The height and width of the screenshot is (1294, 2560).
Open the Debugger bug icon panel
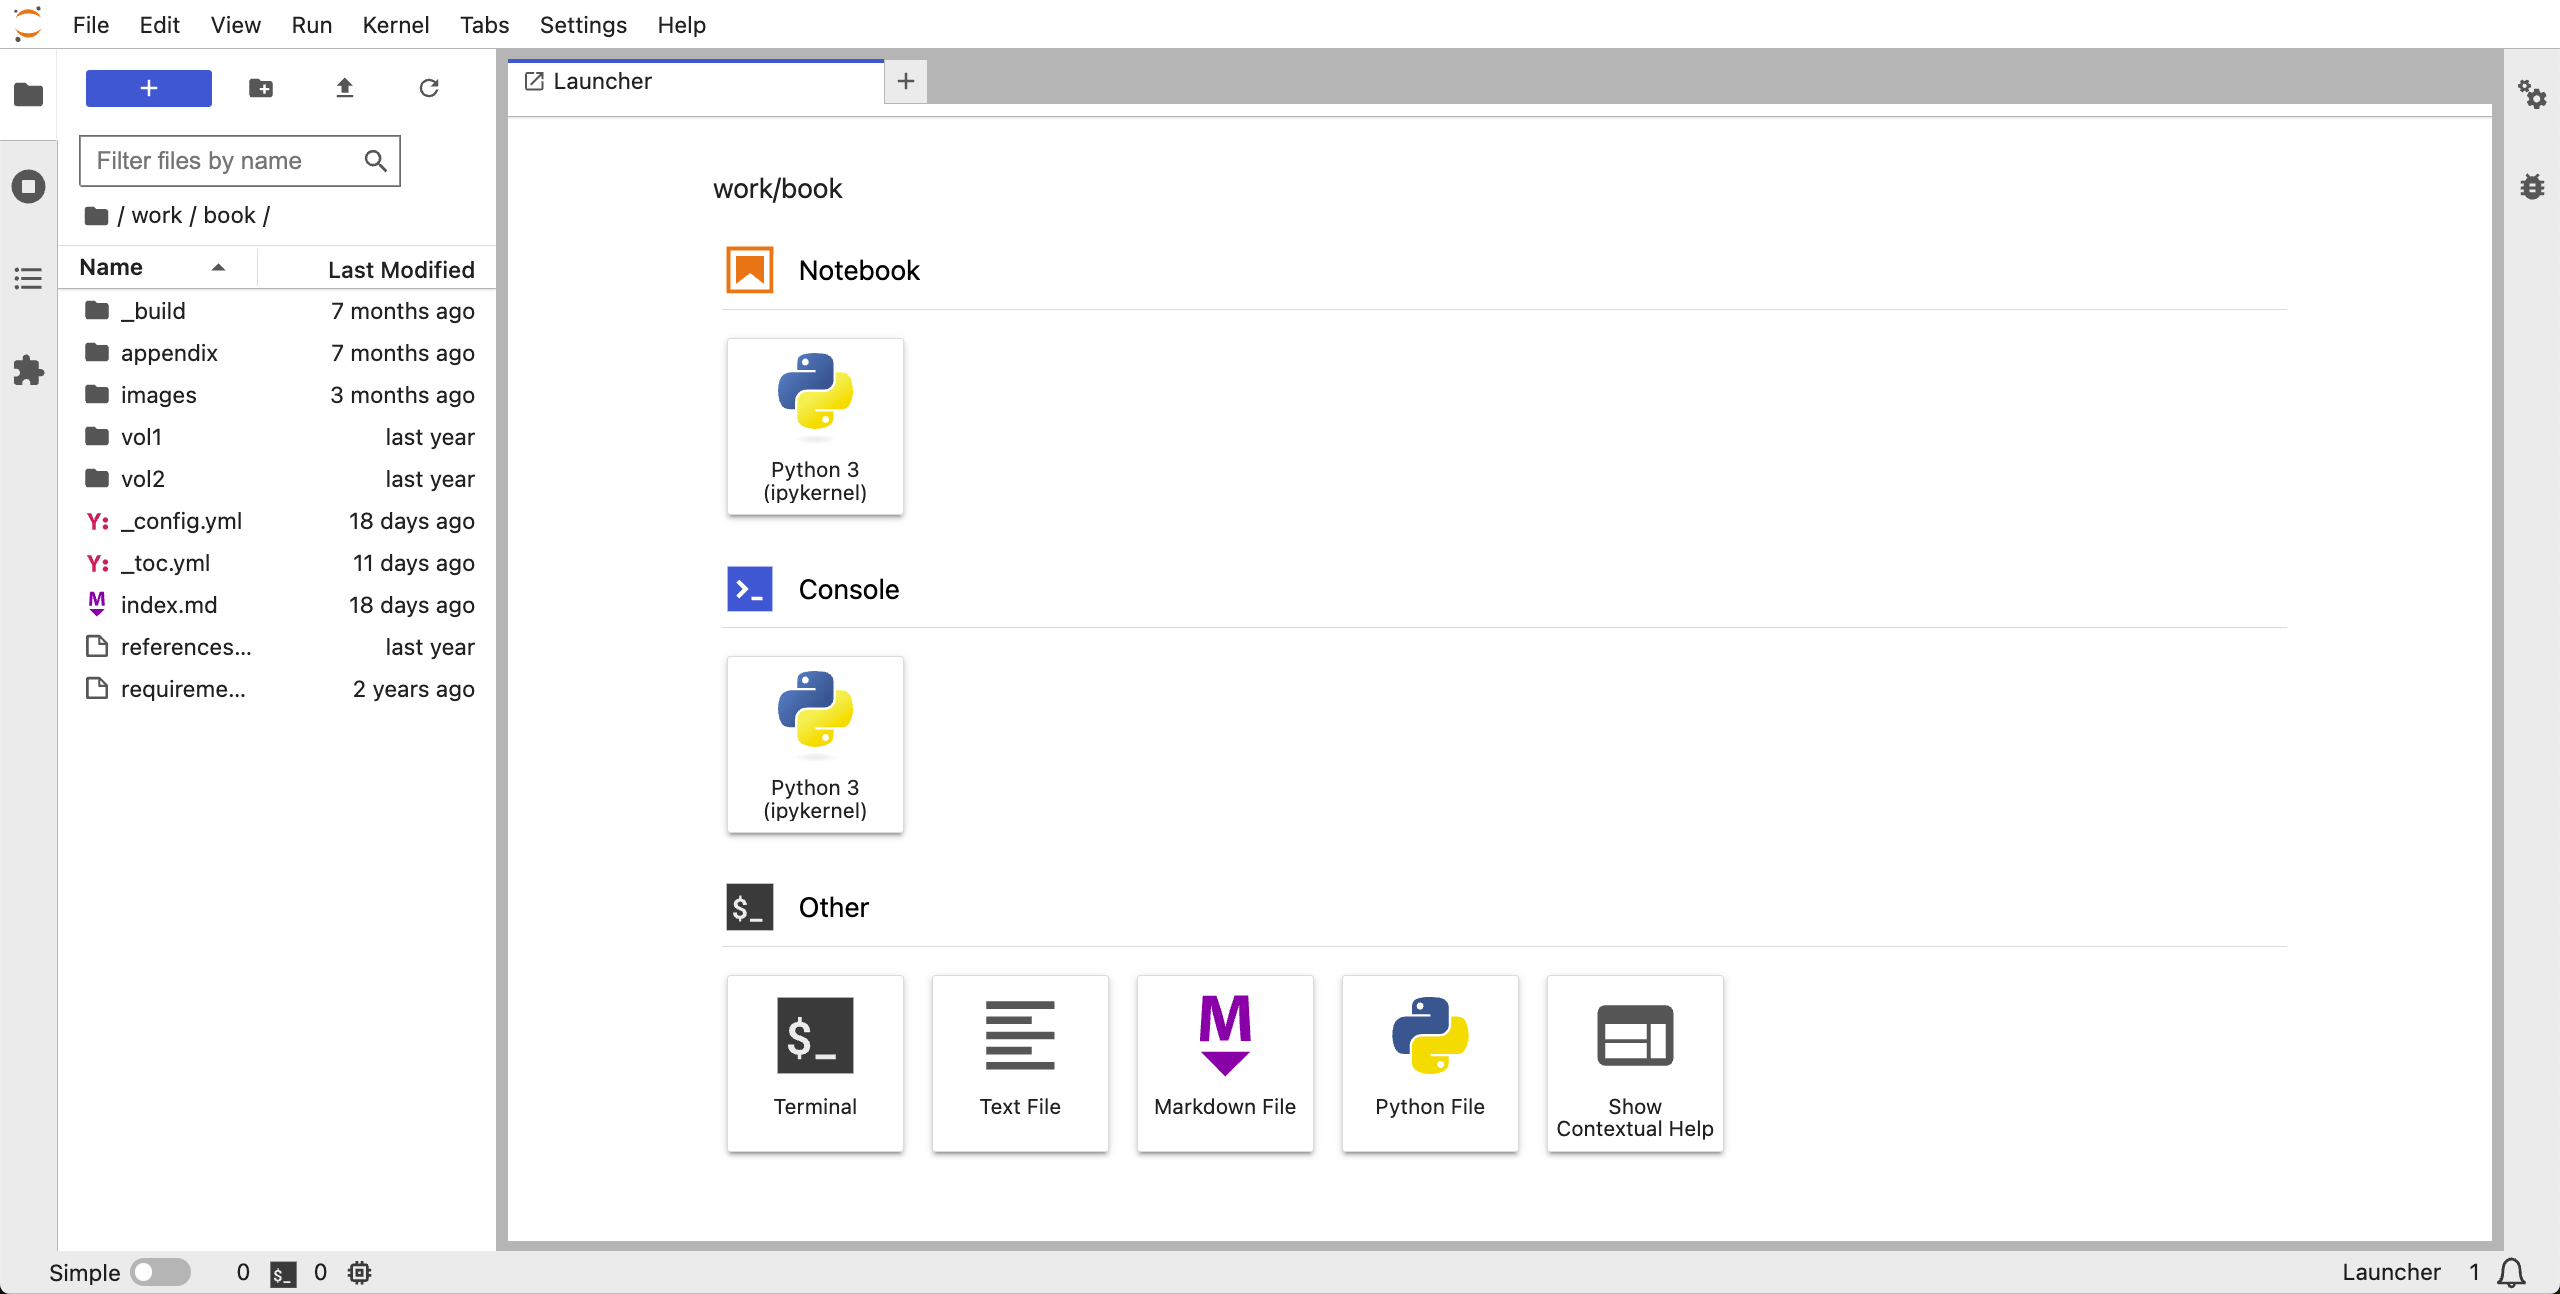coord(2532,186)
